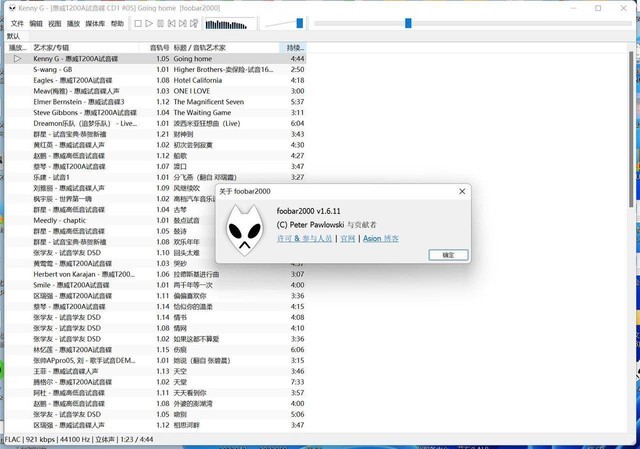Skip to the previous track
The image size is (640, 449).
[x=171, y=24]
